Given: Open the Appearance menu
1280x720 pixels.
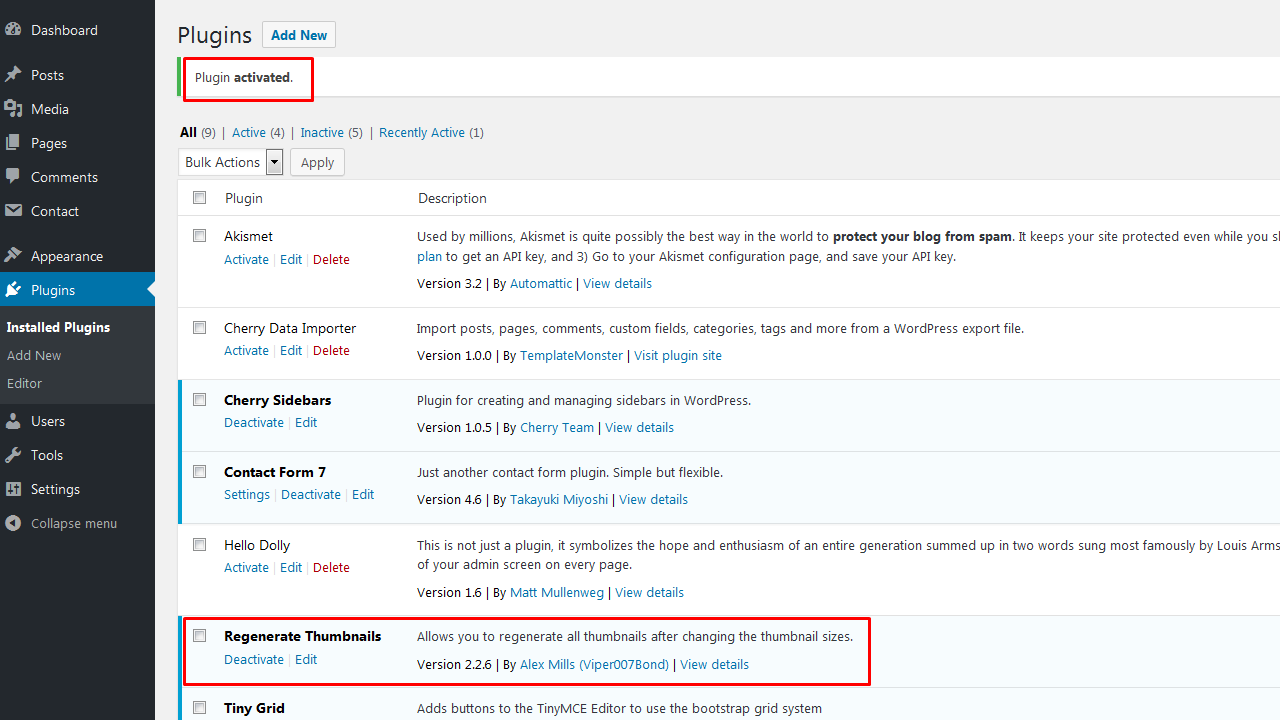Looking at the screenshot, I should (x=67, y=256).
